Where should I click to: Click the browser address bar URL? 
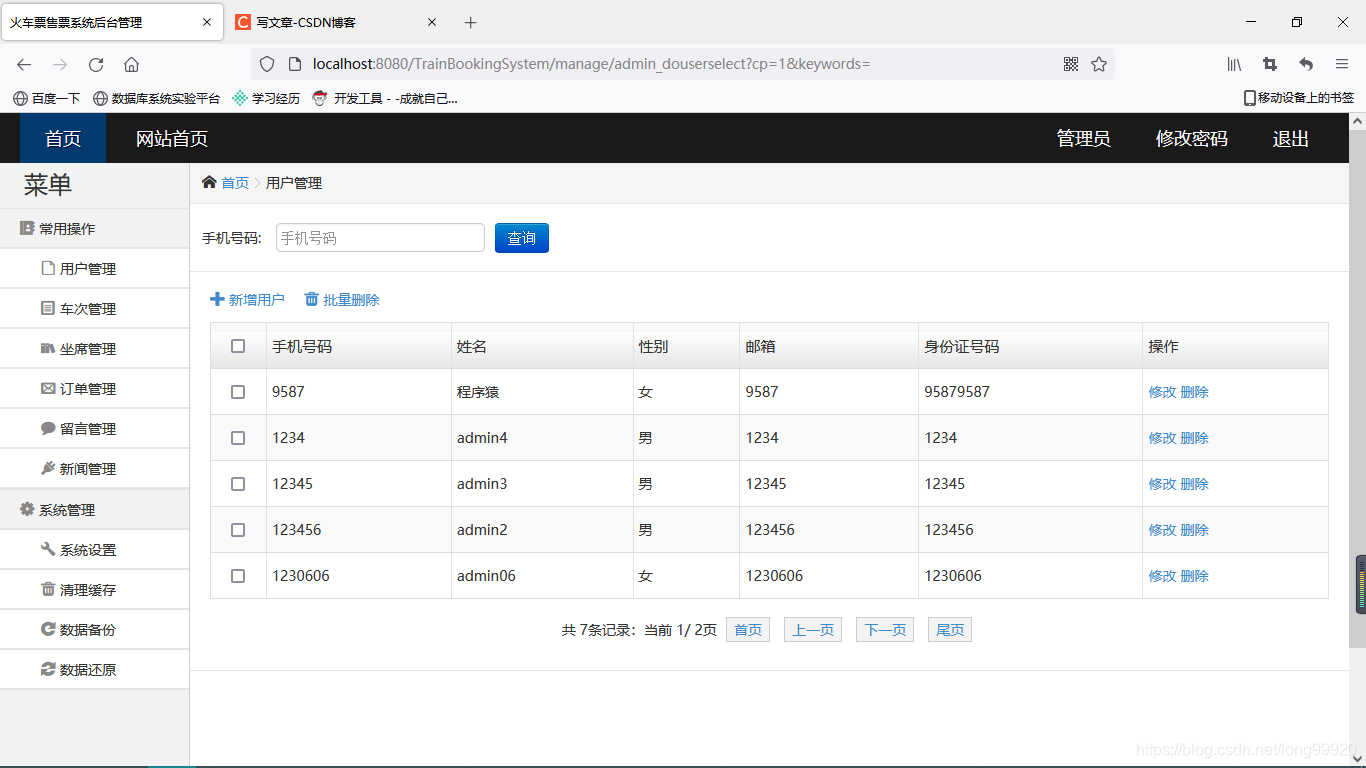point(591,64)
